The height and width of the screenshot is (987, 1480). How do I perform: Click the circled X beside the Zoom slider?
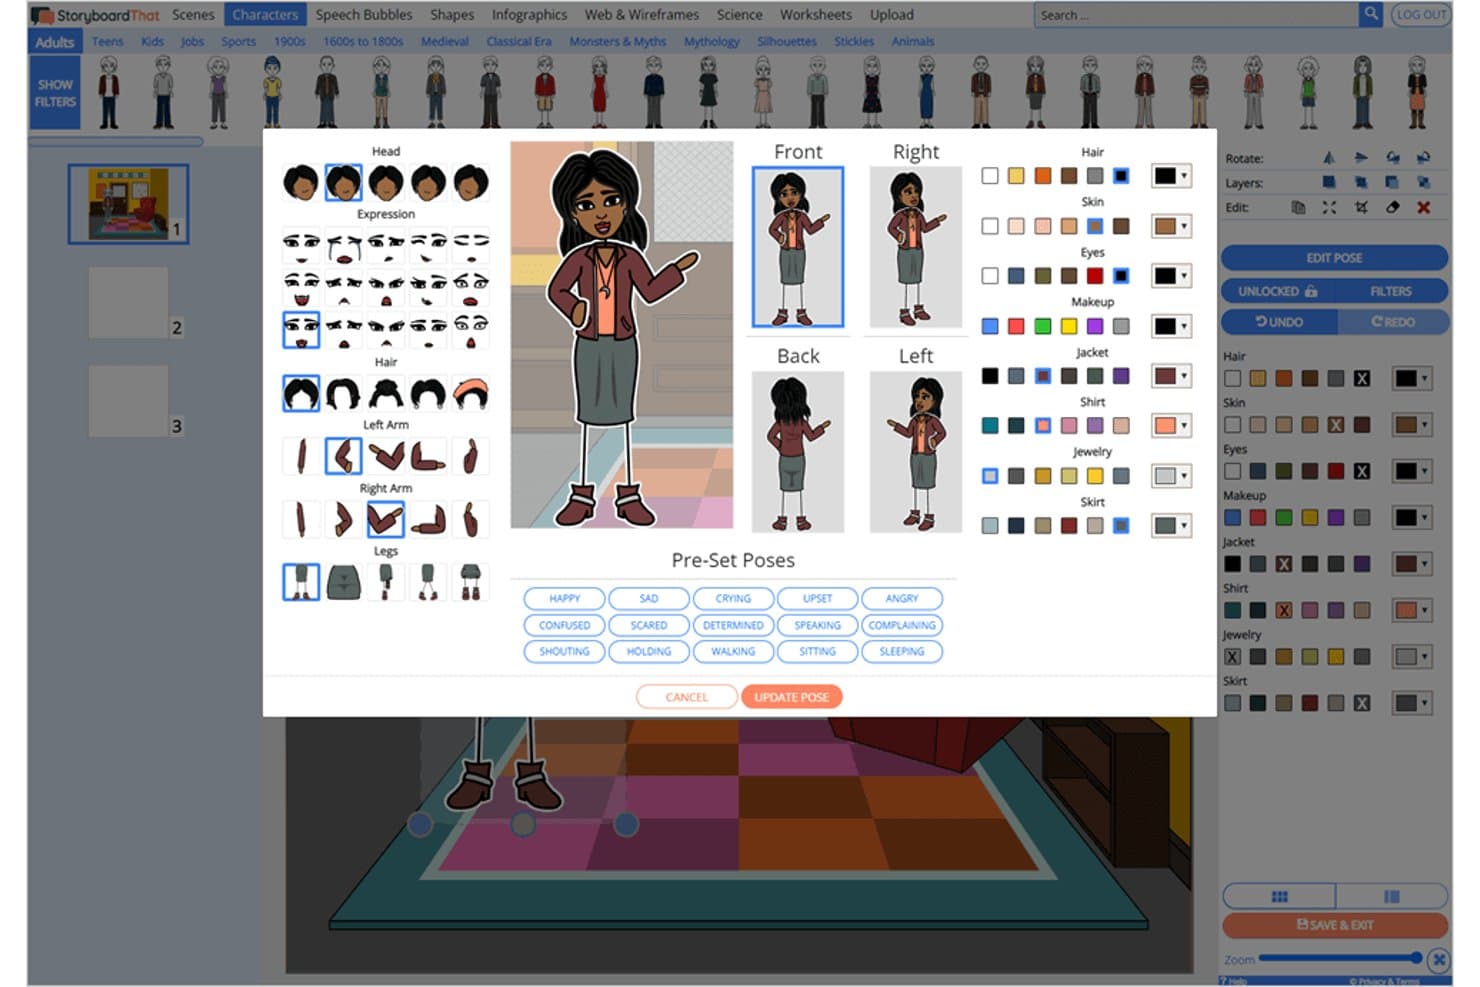[1438, 960]
